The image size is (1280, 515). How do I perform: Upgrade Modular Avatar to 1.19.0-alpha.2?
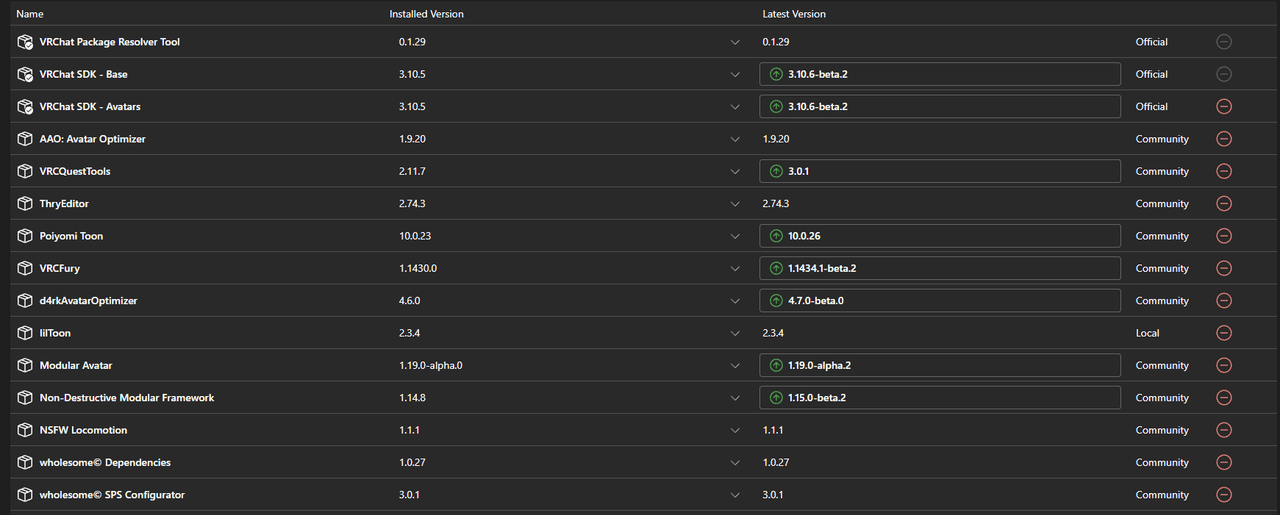click(940, 365)
